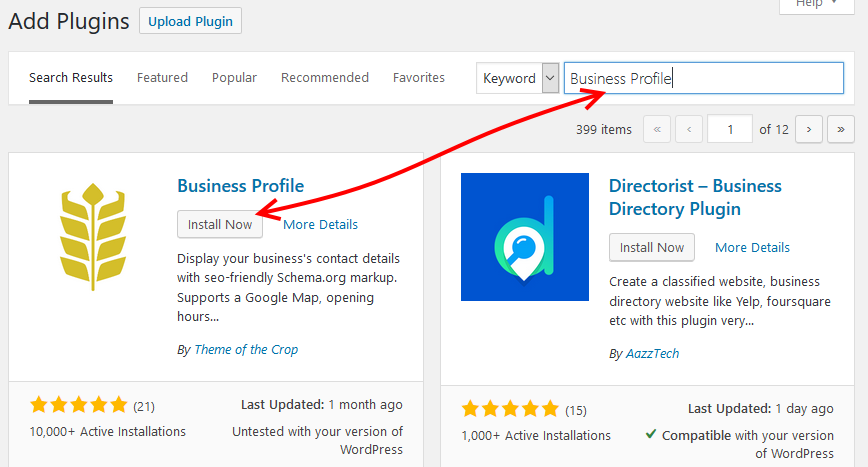Open Theme of the Crop author link
The width and height of the screenshot is (868, 467).
click(246, 350)
